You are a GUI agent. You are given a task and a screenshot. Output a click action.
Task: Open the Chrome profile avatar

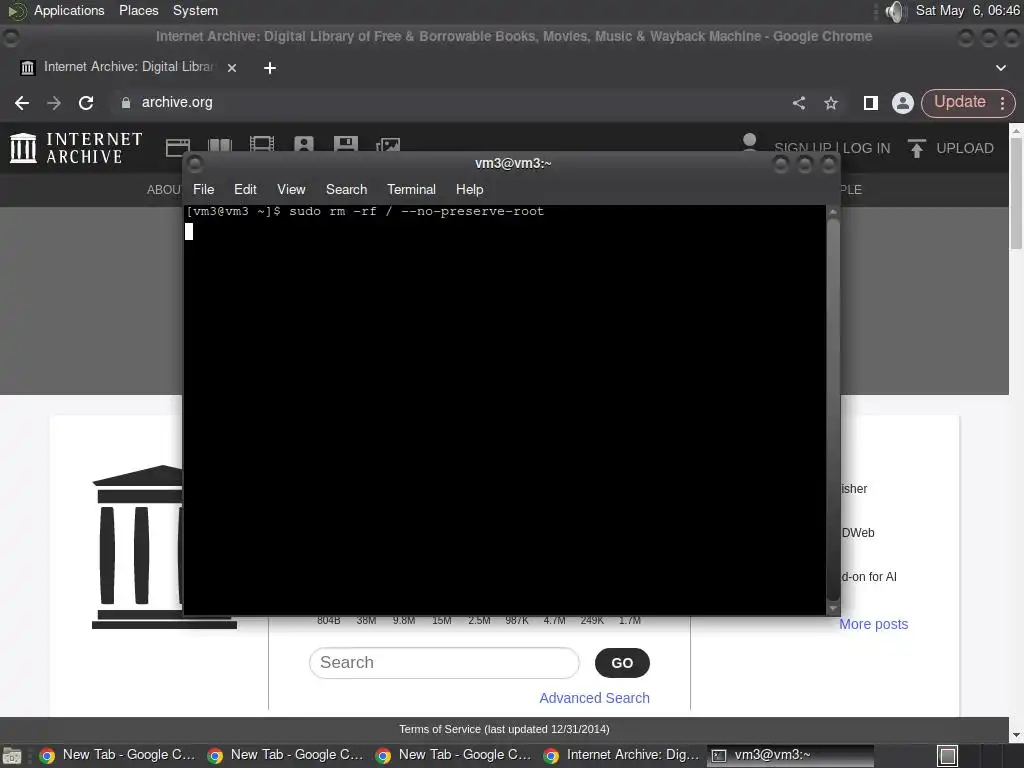pyautogui.click(x=903, y=103)
